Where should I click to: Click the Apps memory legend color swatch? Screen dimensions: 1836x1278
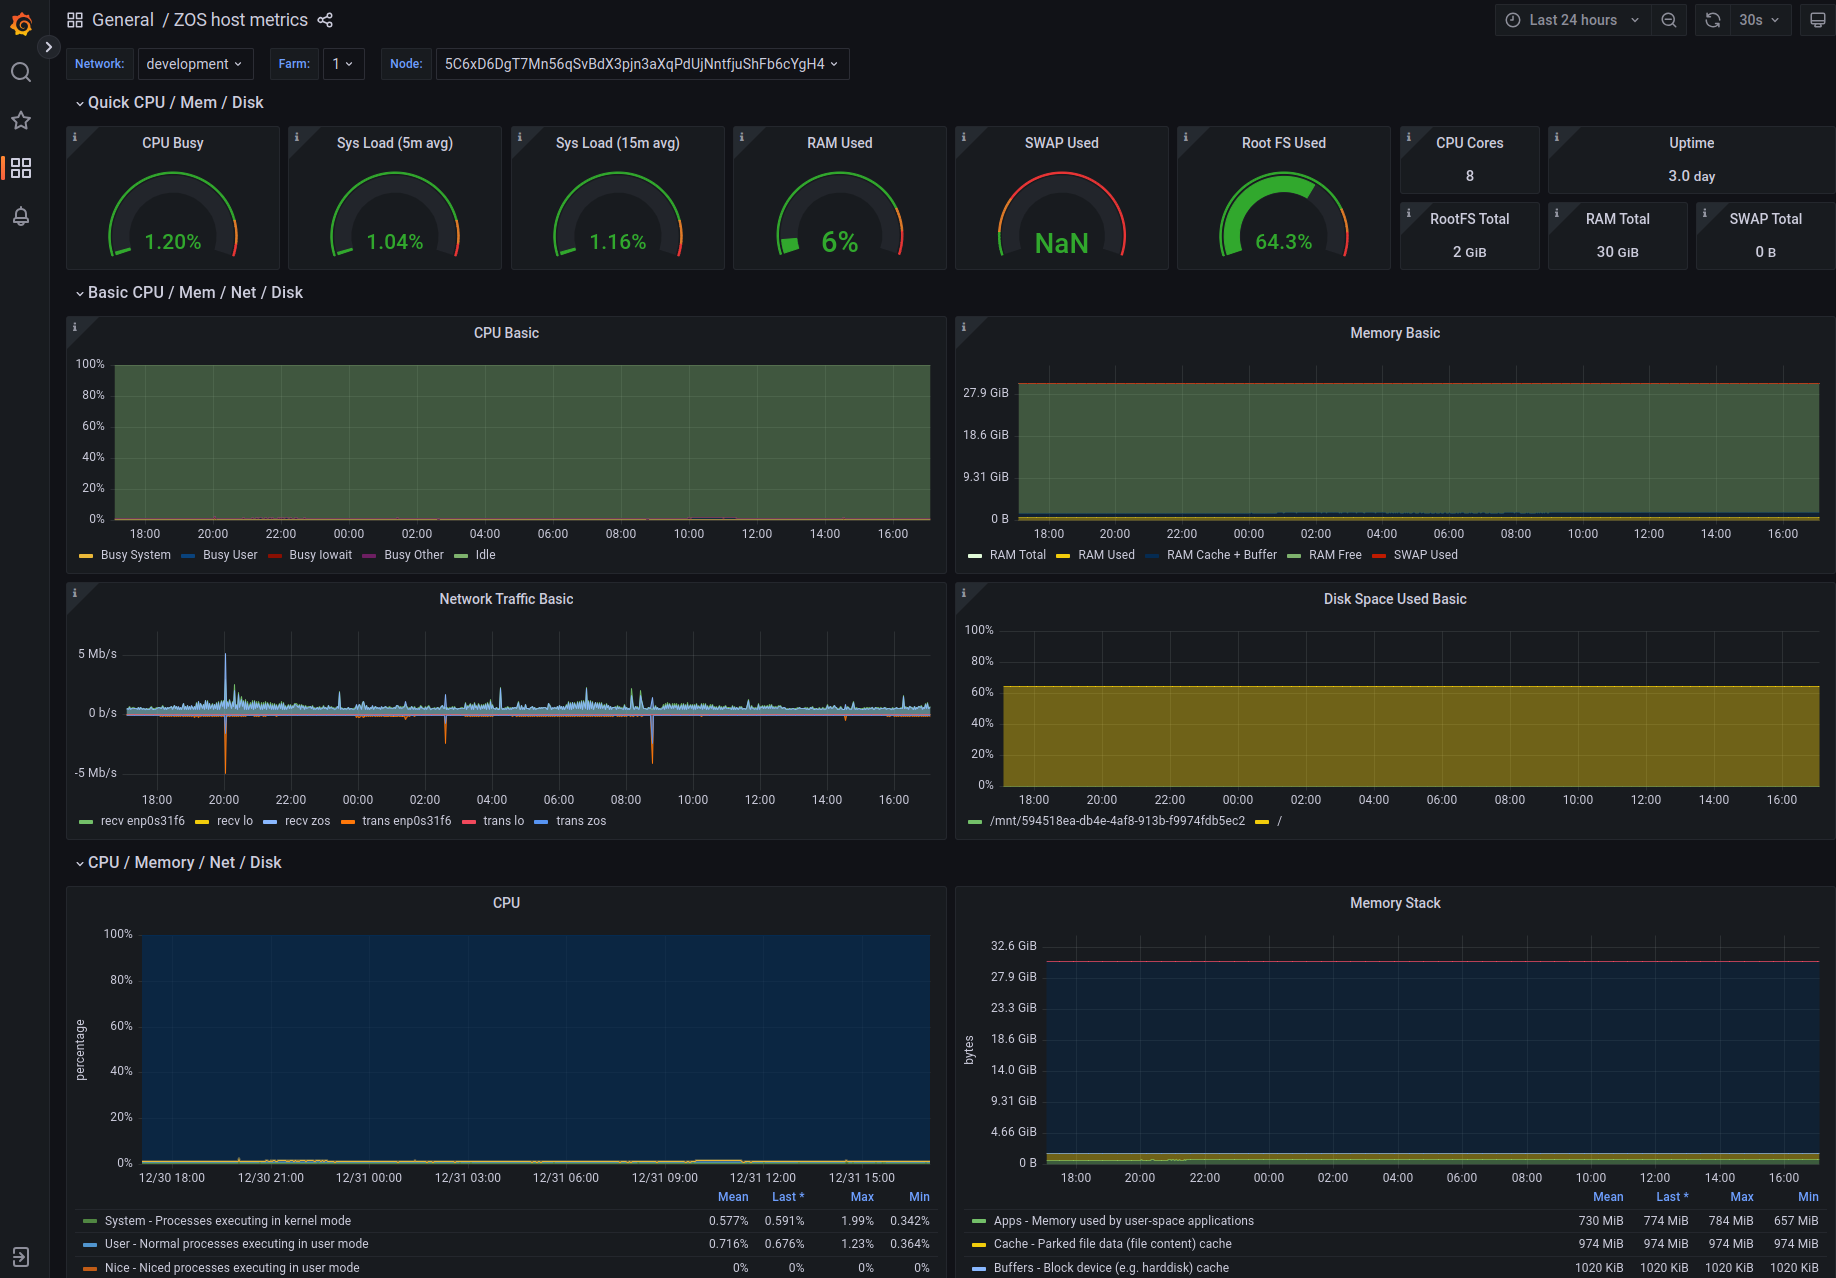(x=979, y=1221)
